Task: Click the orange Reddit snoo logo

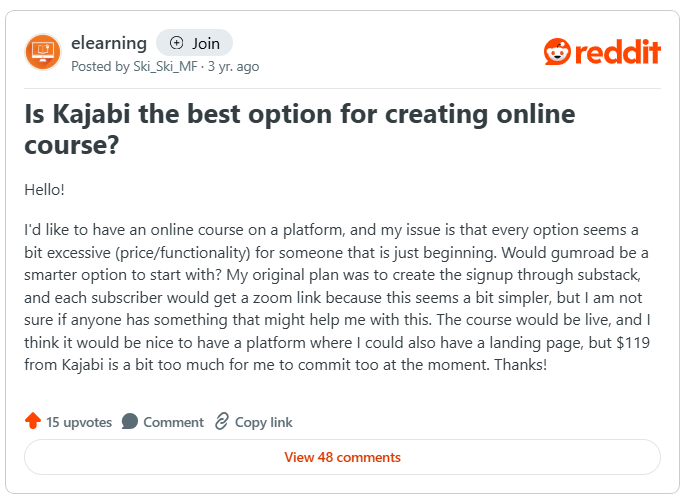Action: pos(560,51)
